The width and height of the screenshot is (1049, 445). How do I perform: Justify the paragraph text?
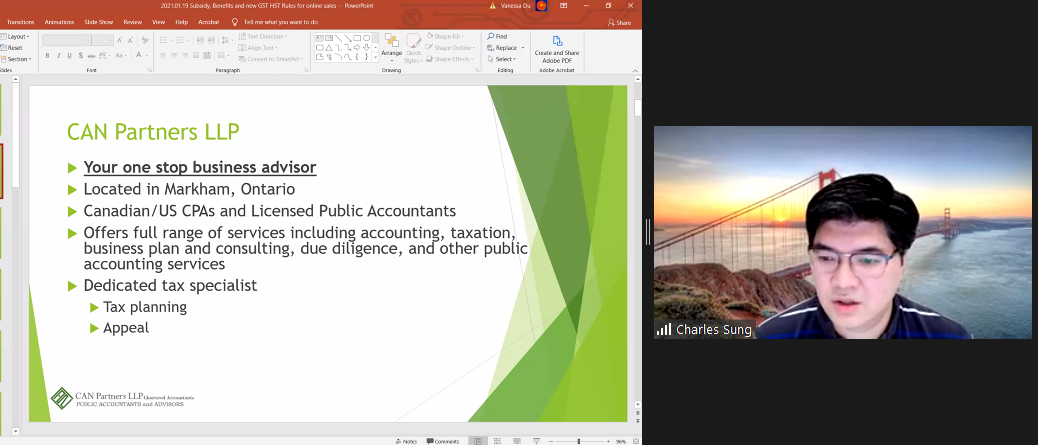[196, 56]
